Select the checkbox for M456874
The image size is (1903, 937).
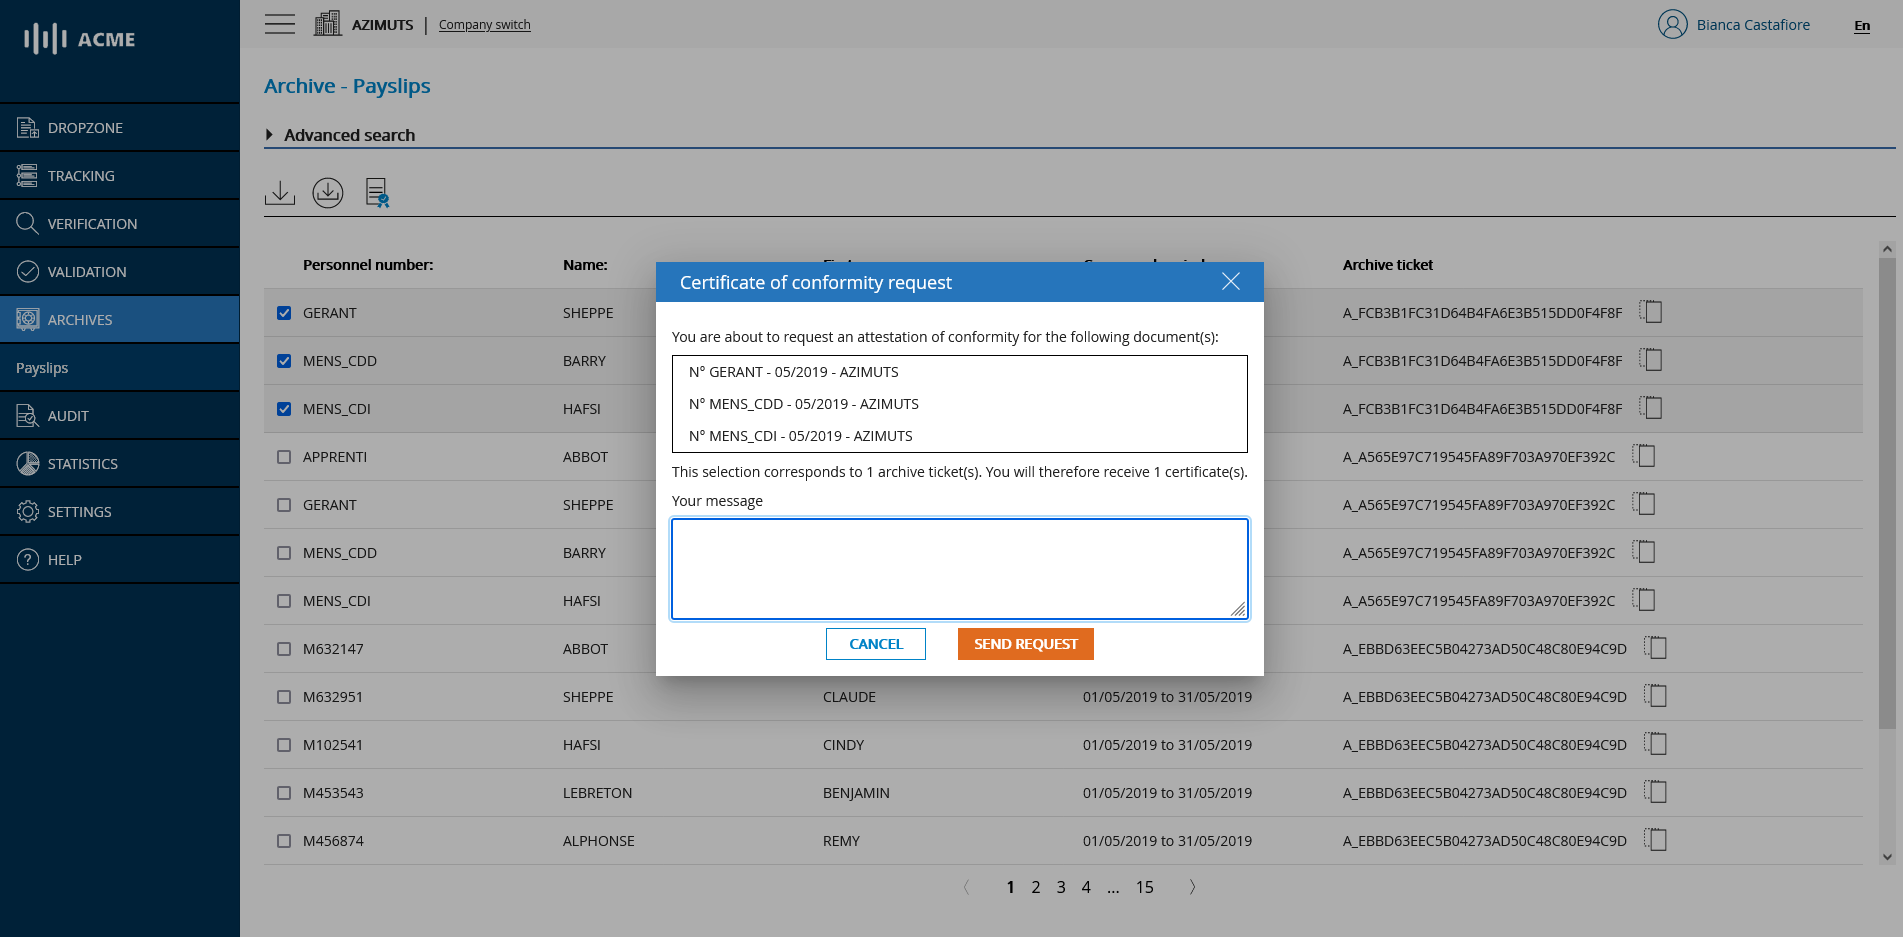point(284,841)
